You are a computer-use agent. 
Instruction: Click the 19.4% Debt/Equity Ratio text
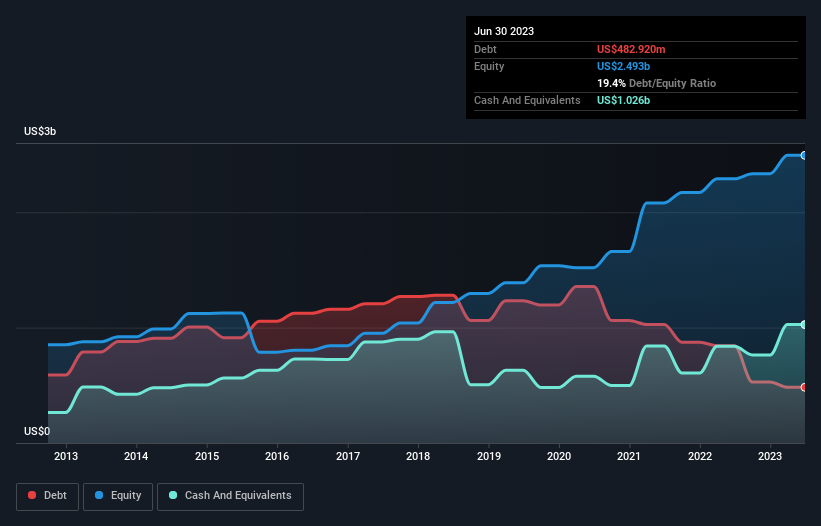pyautogui.click(x=656, y=83)
